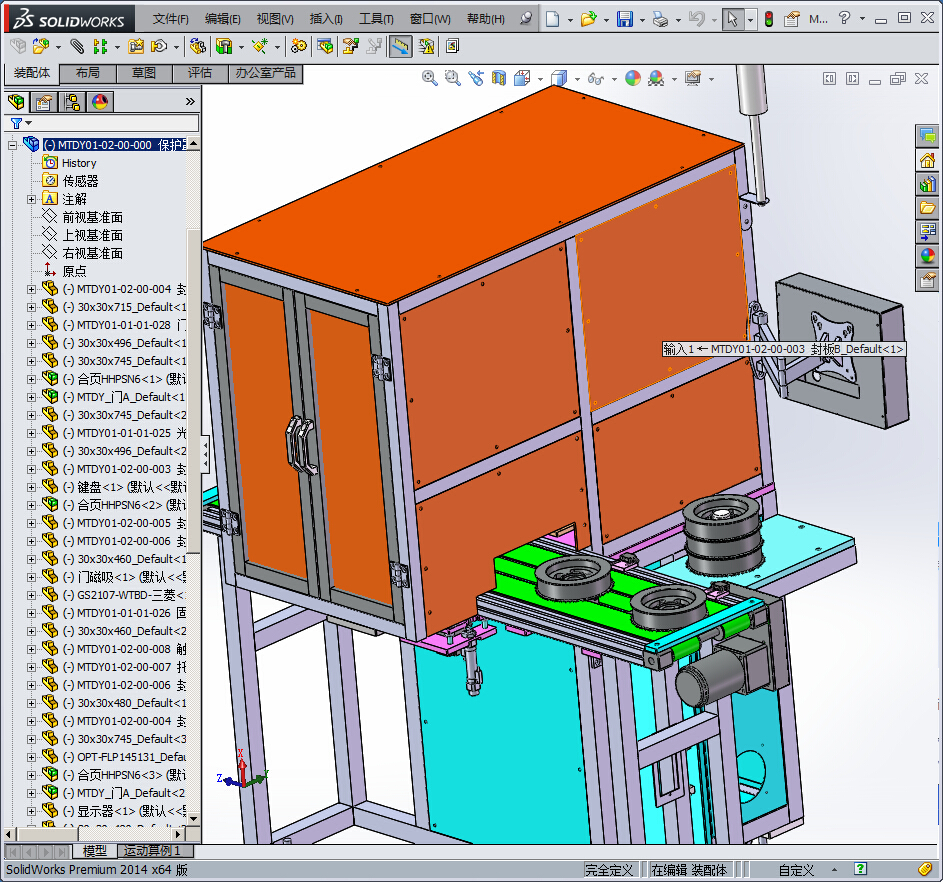Click the Exploded View icon

coord(351,46)
